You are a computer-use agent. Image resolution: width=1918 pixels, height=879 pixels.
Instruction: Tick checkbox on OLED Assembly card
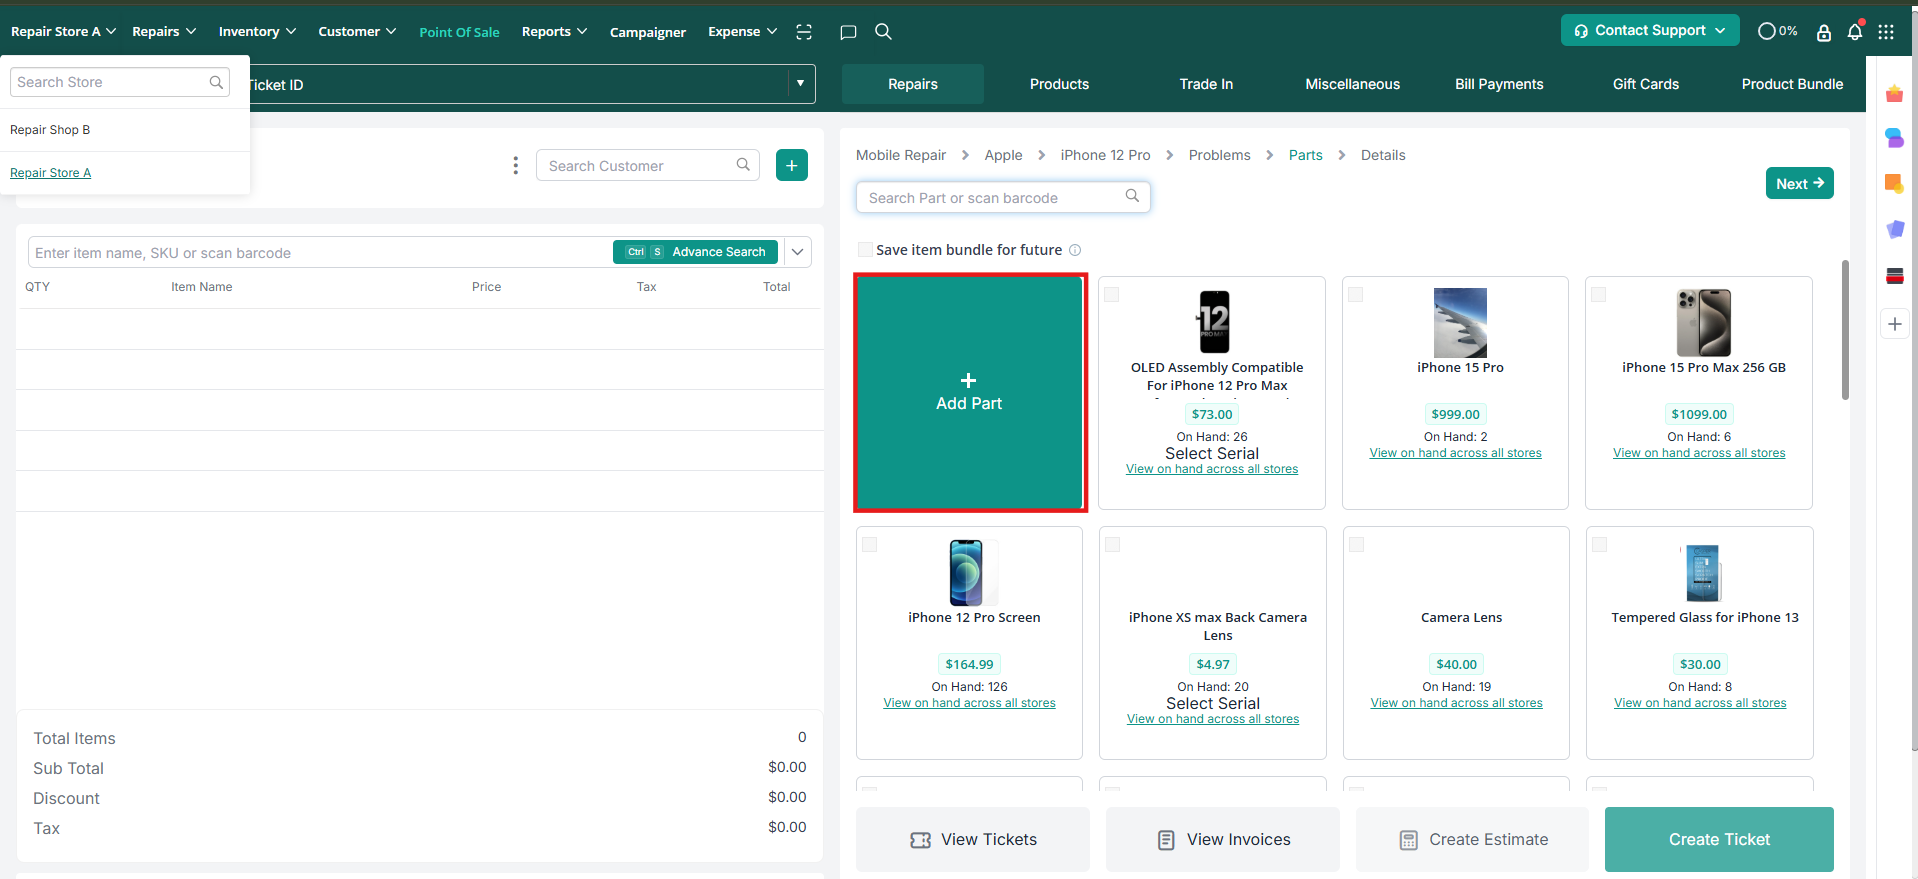[x=1112, y=295]
